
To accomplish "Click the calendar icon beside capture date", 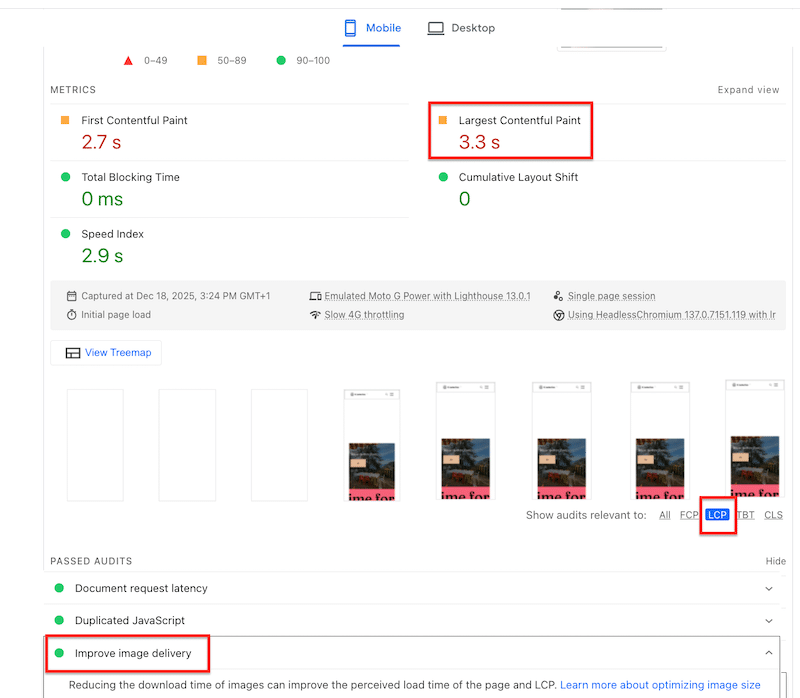I will point(72,296).
